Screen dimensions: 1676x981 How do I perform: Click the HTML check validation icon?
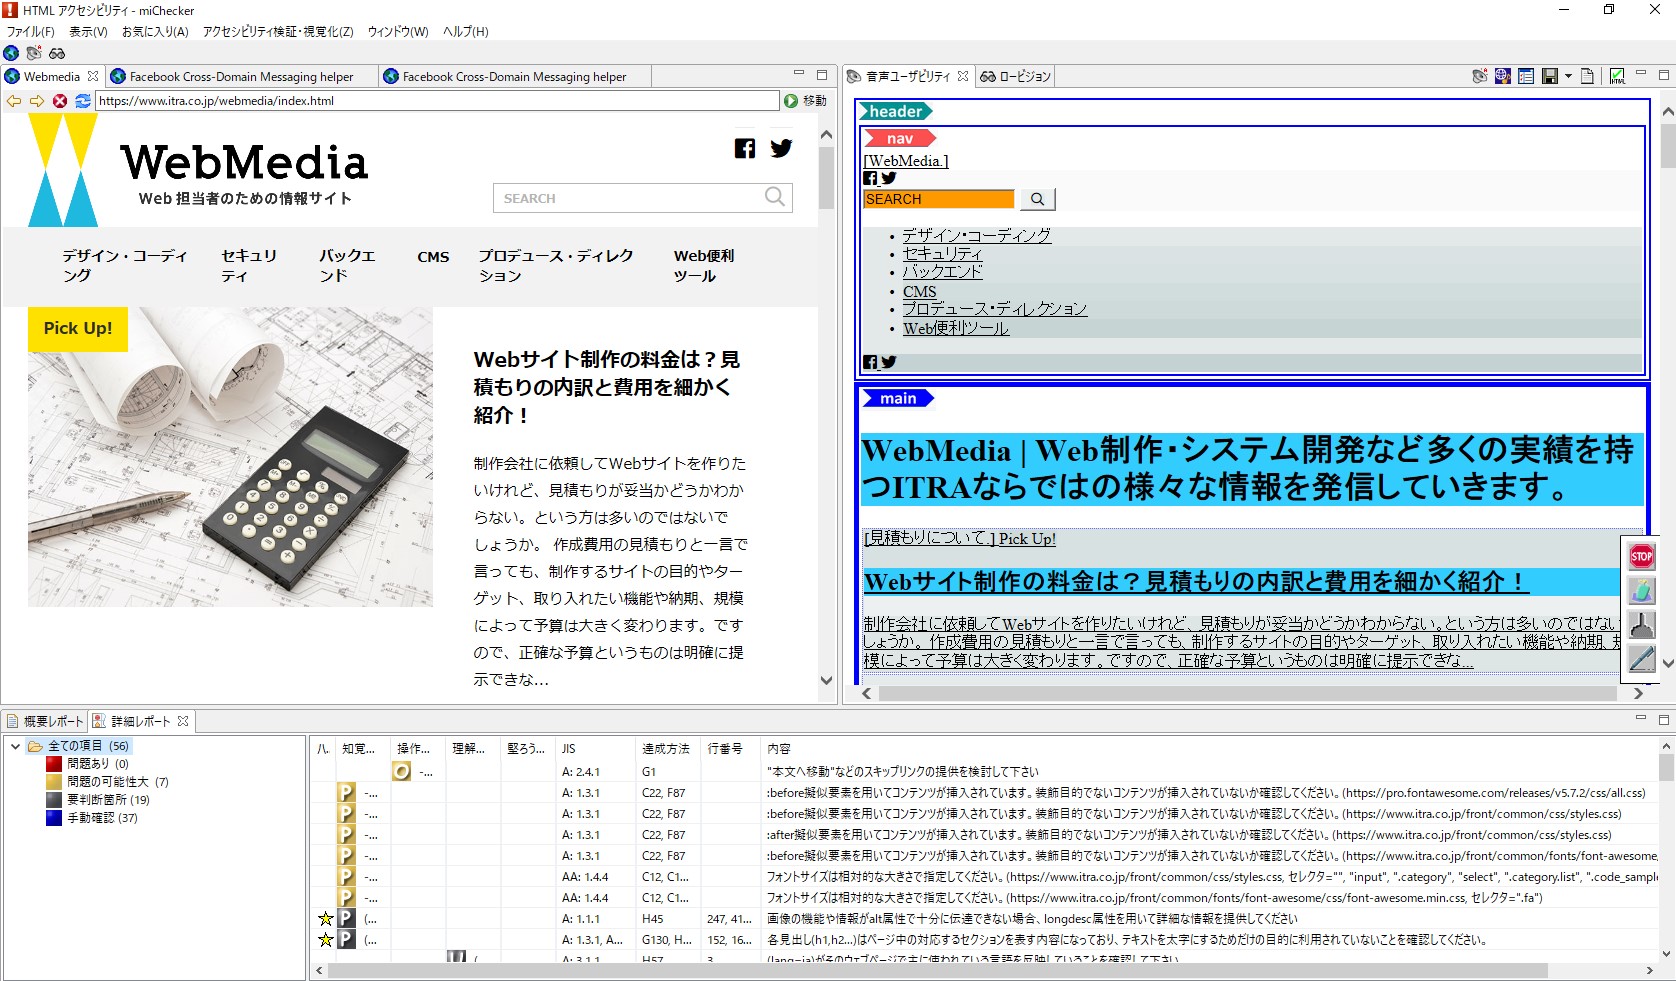[x=1617, y=76]
